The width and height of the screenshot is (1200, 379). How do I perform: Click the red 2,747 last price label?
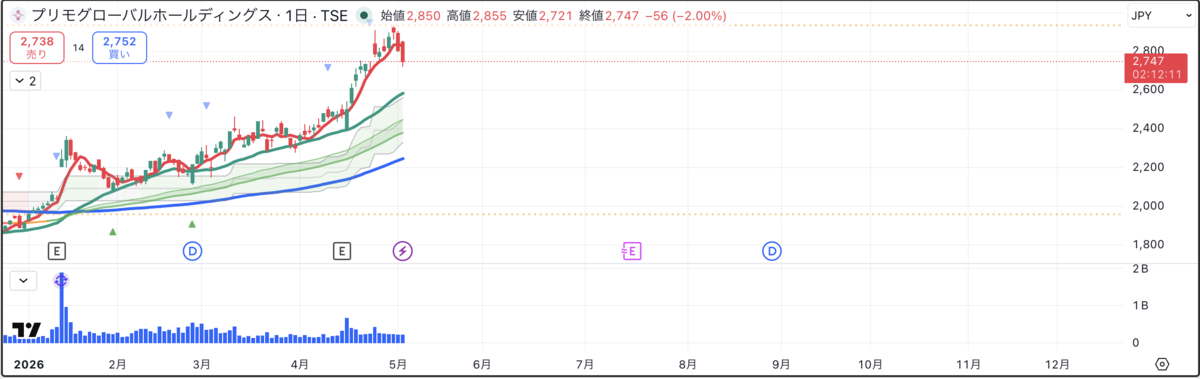coord(1159,67)
